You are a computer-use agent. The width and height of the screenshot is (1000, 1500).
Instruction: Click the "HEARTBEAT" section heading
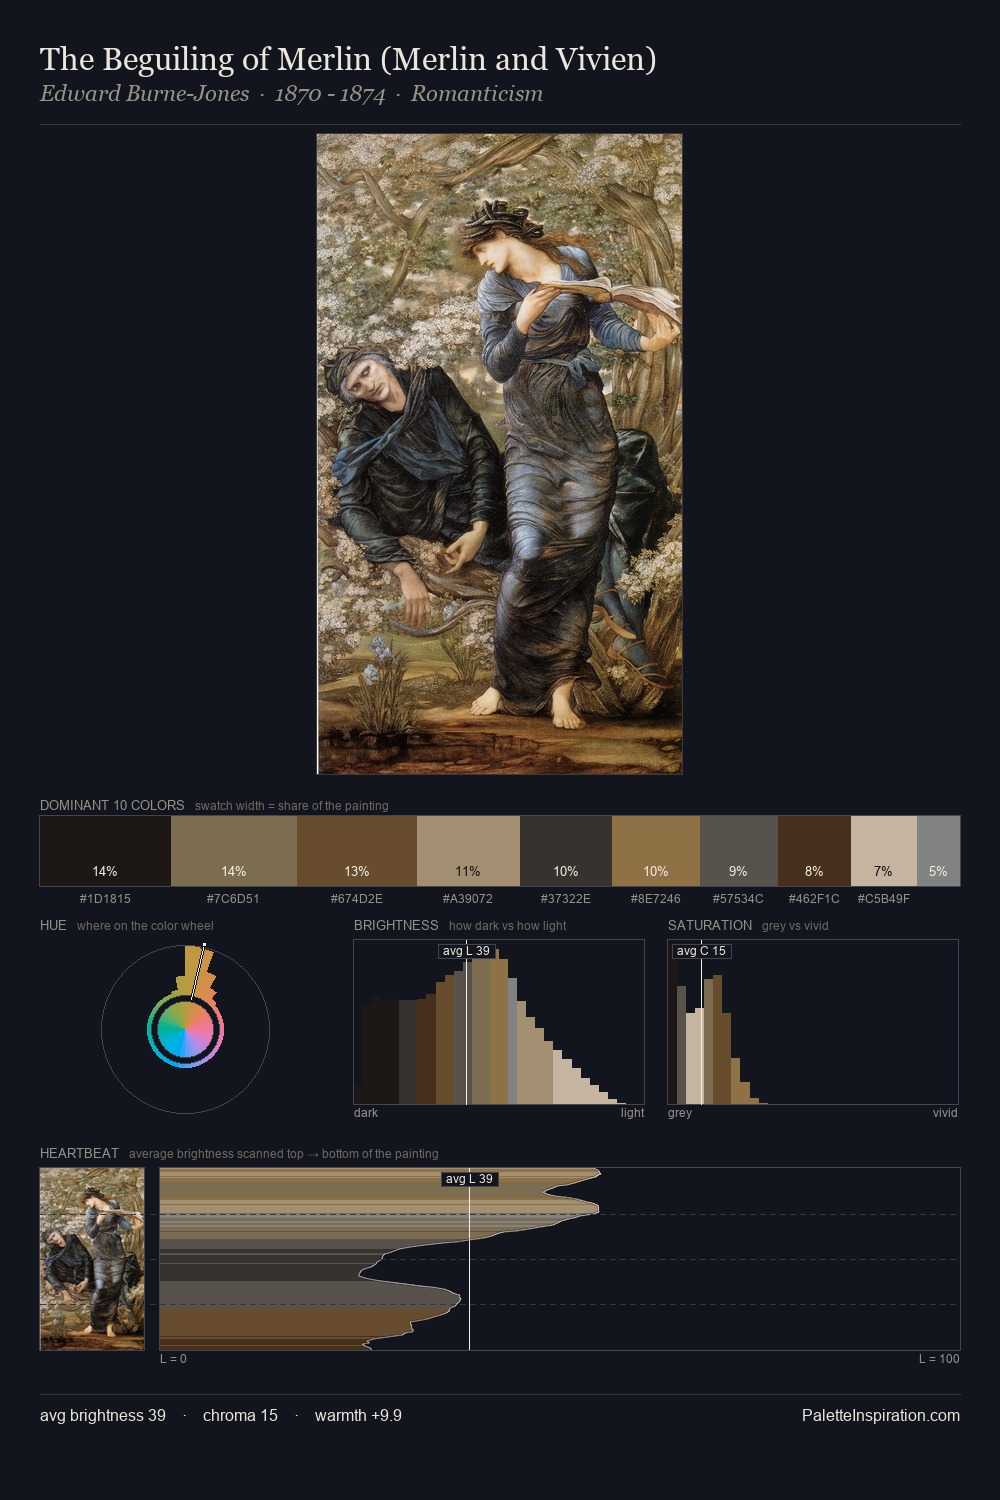[79, 1153]
